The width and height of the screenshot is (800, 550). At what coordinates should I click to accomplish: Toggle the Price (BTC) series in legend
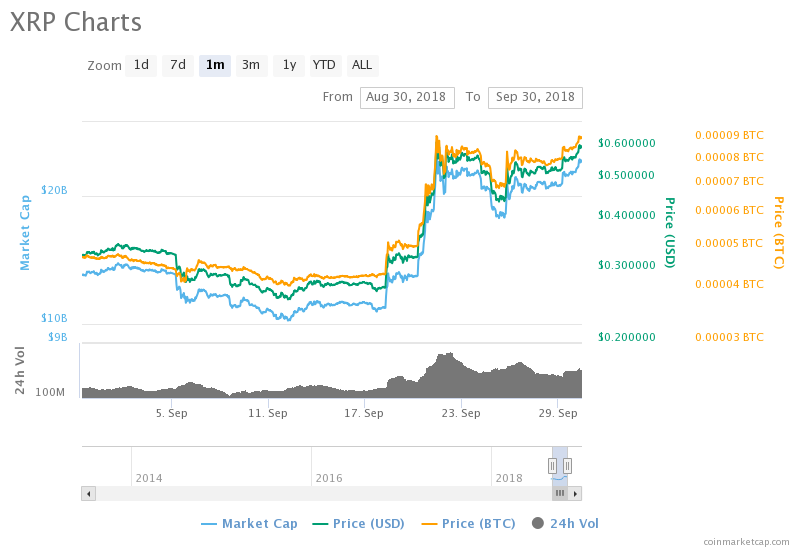(468, 523)
